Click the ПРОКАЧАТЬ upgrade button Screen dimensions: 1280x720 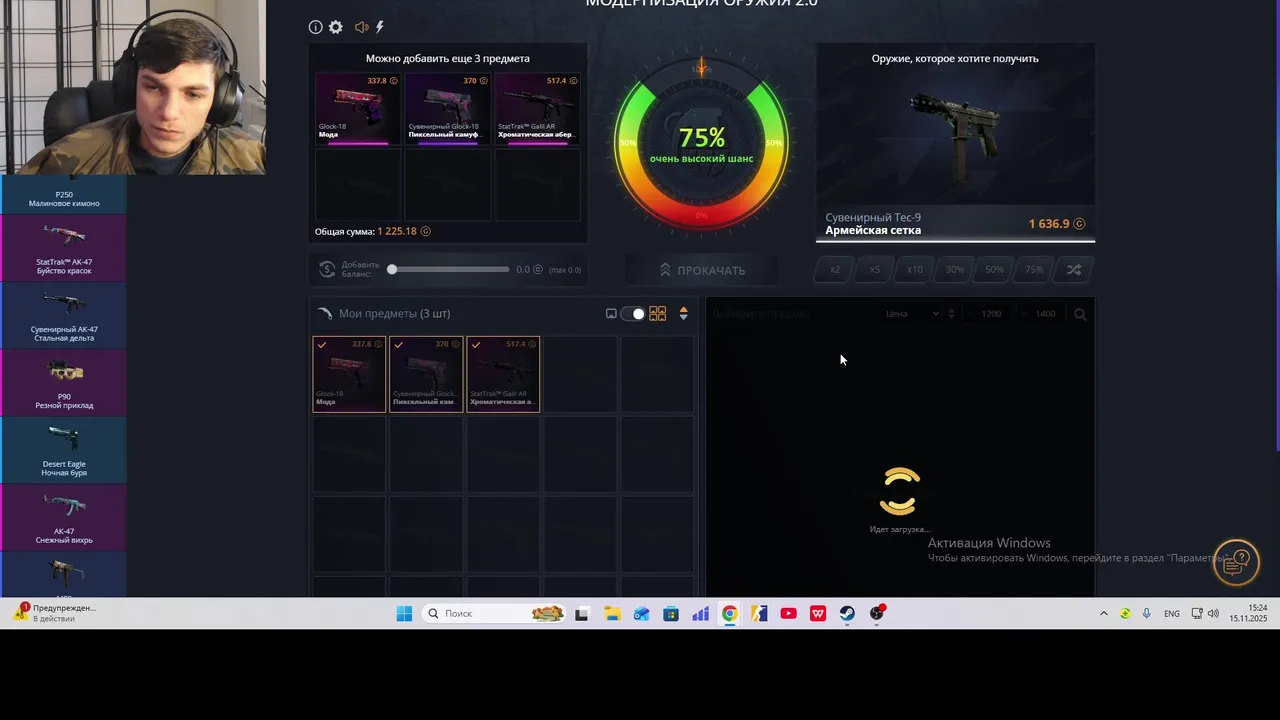coord(702,270)
